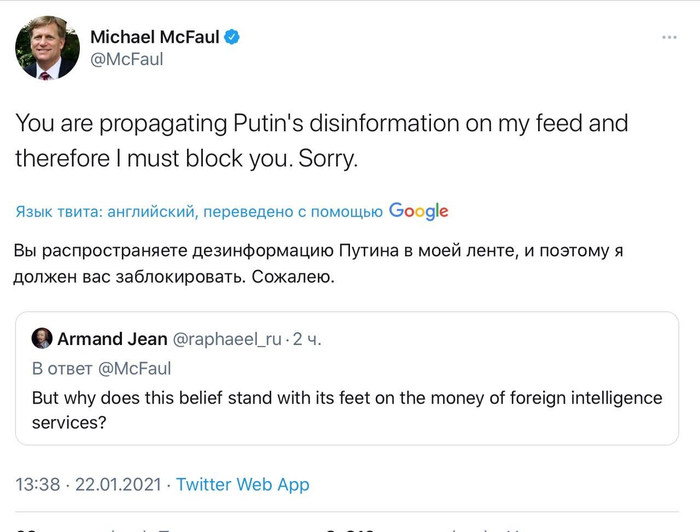700x532 pixels.
Task: Click the "2 ч." quoted tweet timestamp
Action: 307,339
